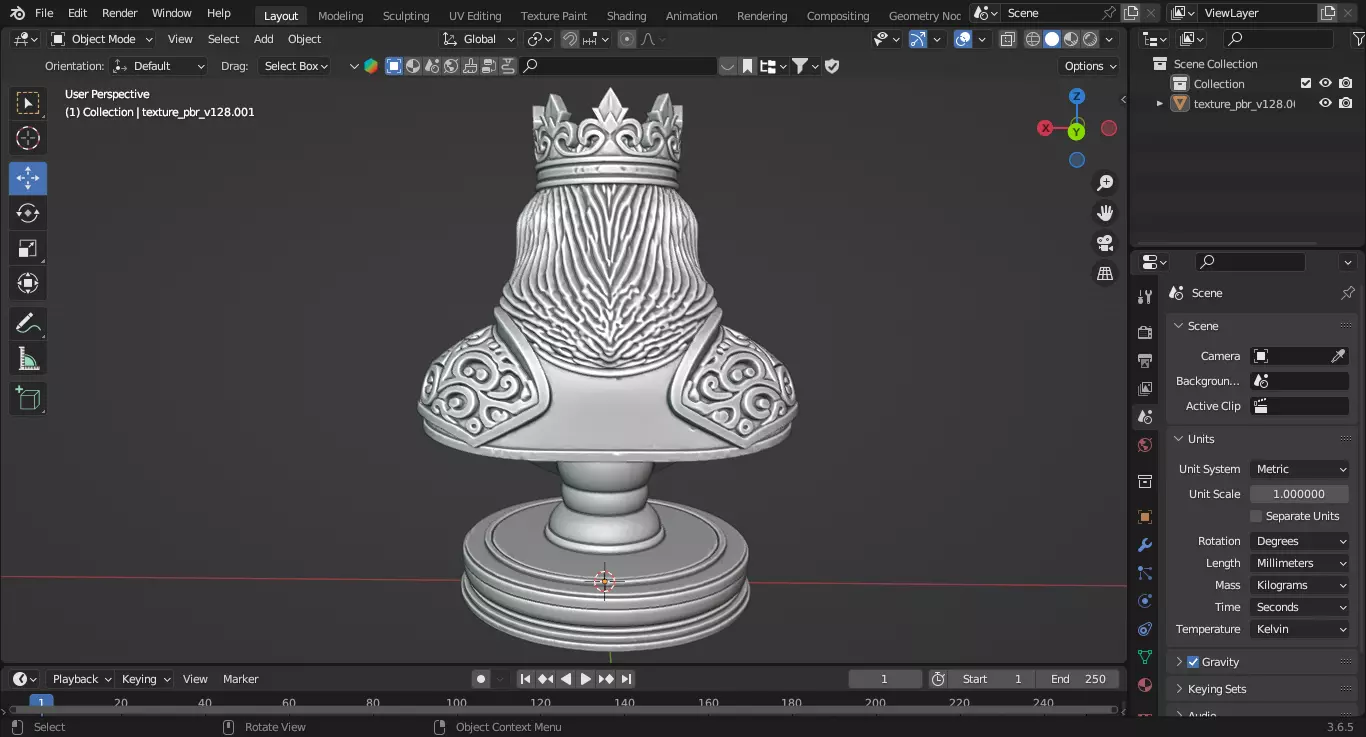Open Temperature Kelvin dropdown
This screenshot has width=1366, height=737.
[x=1300, y=629]
